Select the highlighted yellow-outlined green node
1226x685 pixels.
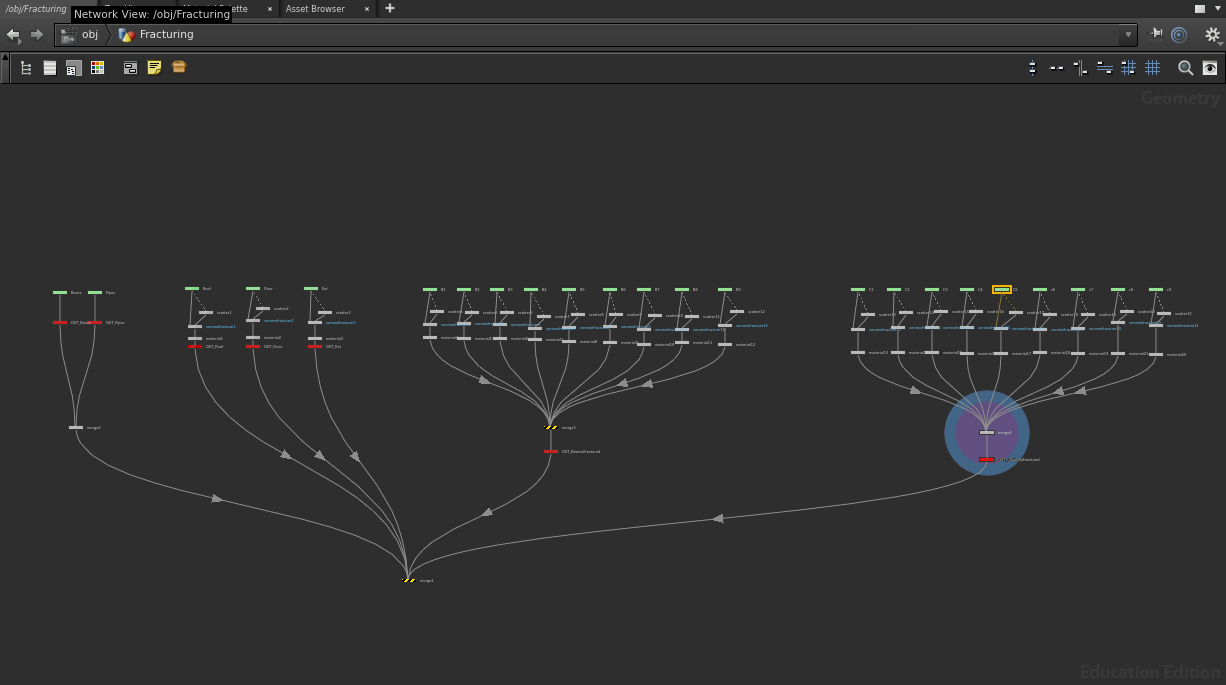(x=1002, y=290)
